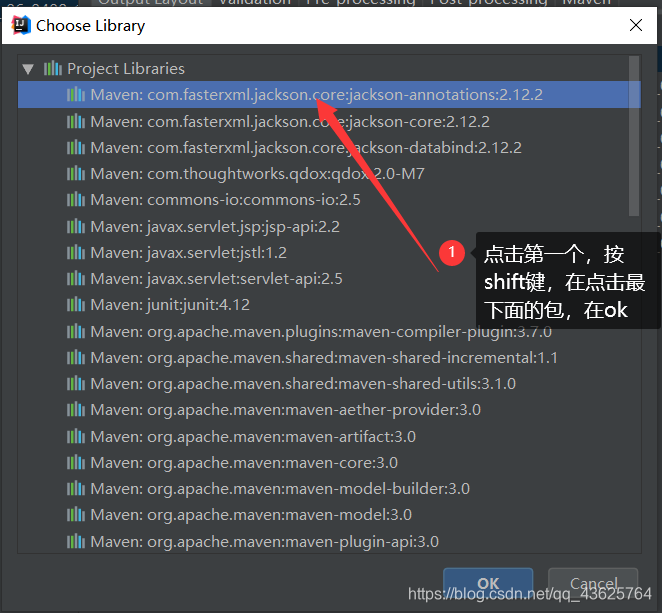Select maven-model-builder:3.0 library
Screen dimensions: 662x613
pos(280,489)
